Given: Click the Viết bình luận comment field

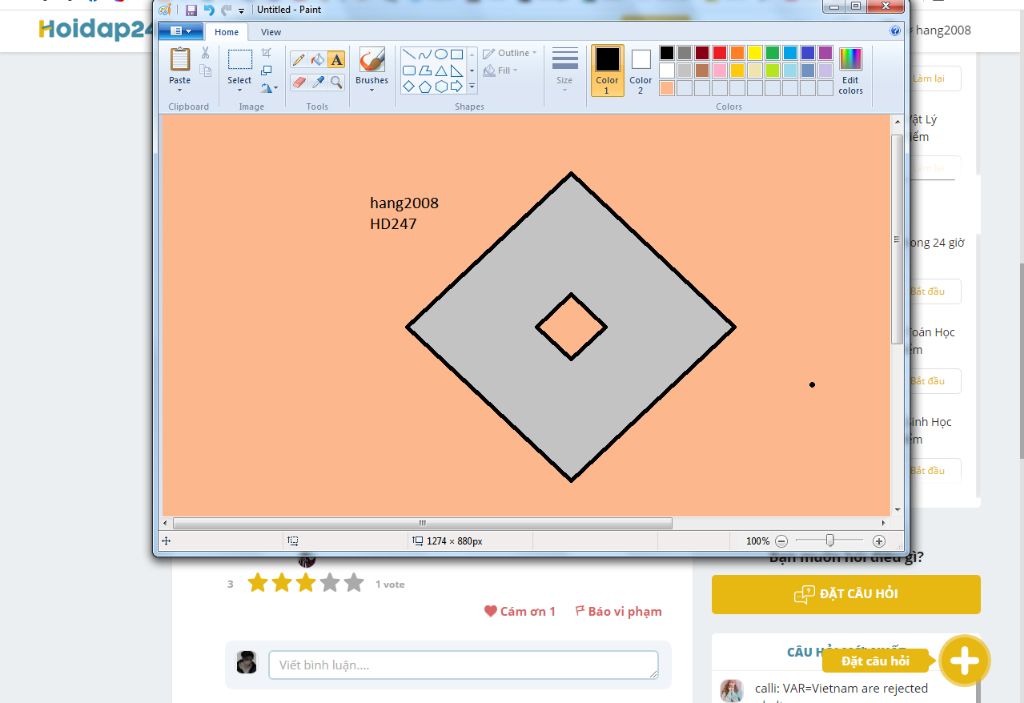Looking at the screenshot, I should pos(463,665).
